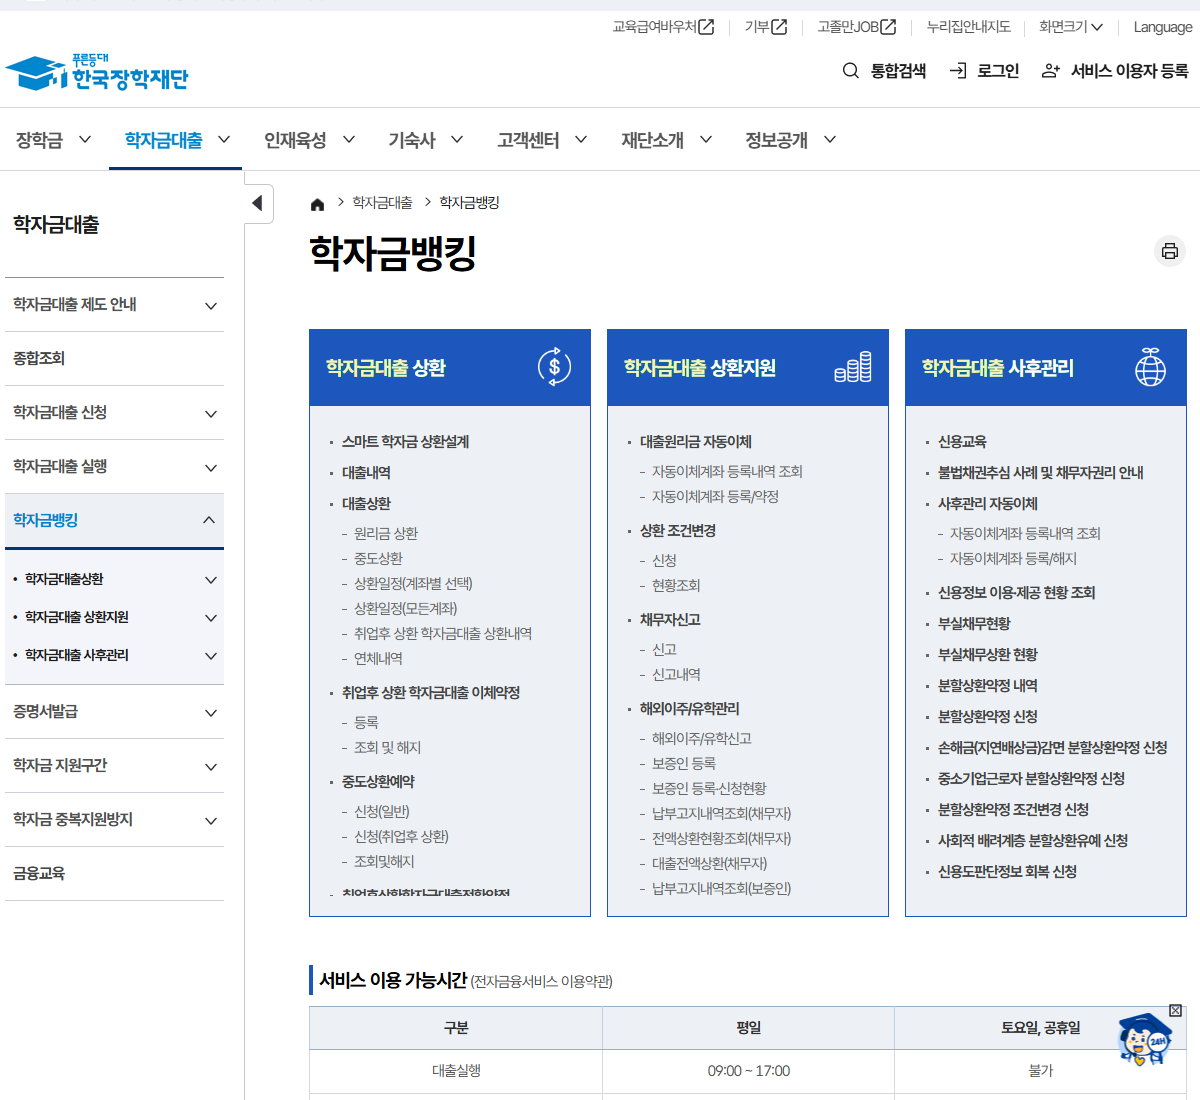
Task: Open the 장학금 main menu
Action: pyautogui.click(x=53, y=140)
